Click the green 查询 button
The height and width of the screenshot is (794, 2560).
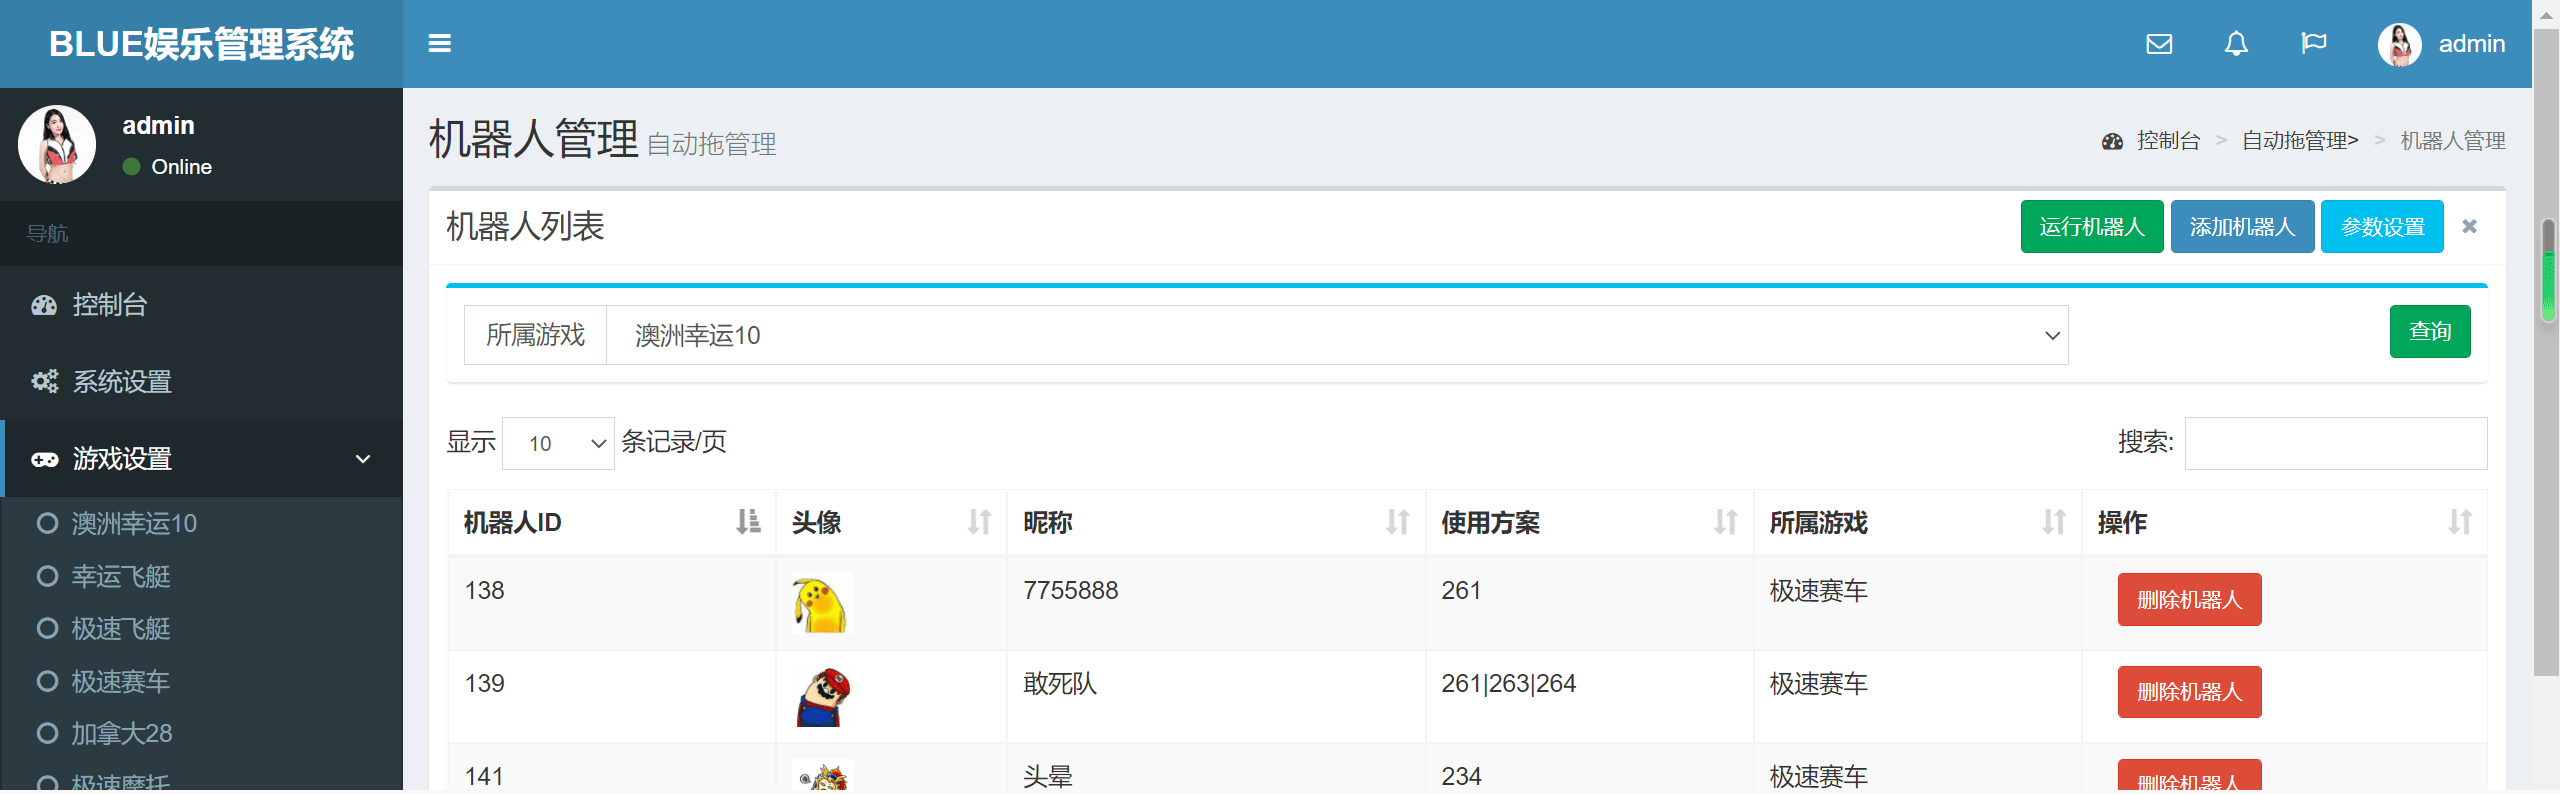2430,331
